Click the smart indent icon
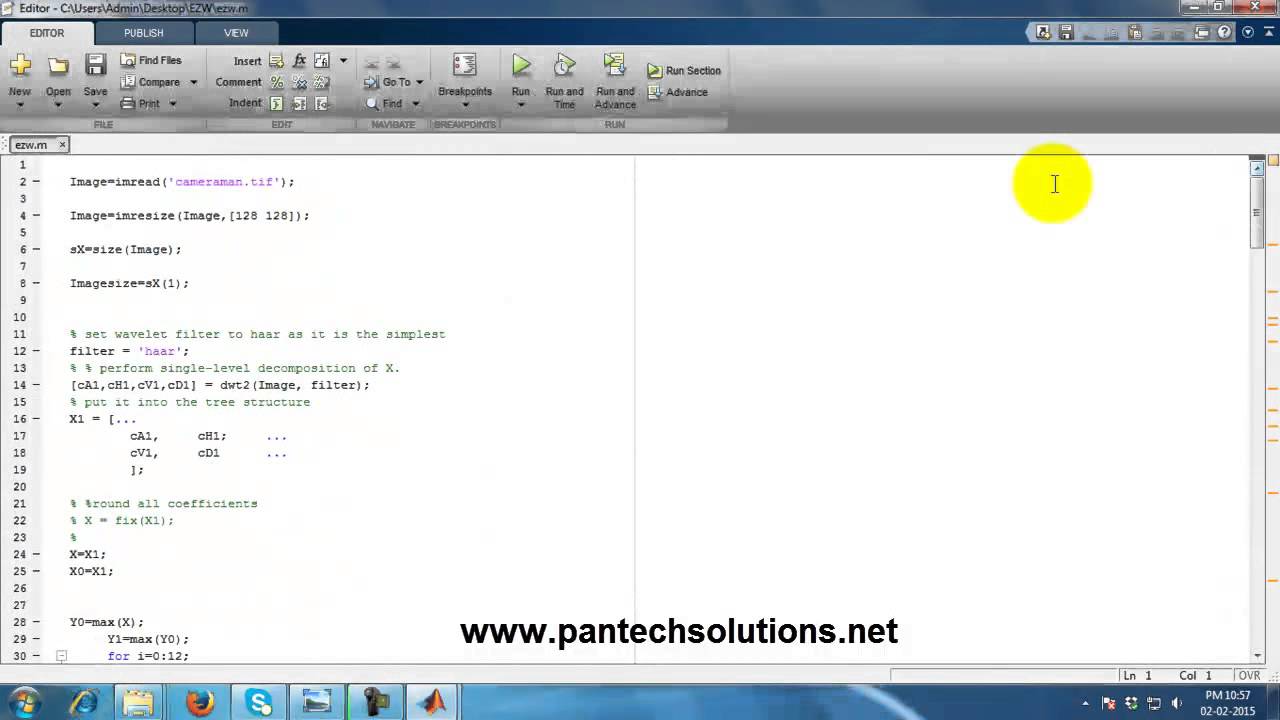The width and height of the screenshot is (1280, 720). tap(277, 103)
